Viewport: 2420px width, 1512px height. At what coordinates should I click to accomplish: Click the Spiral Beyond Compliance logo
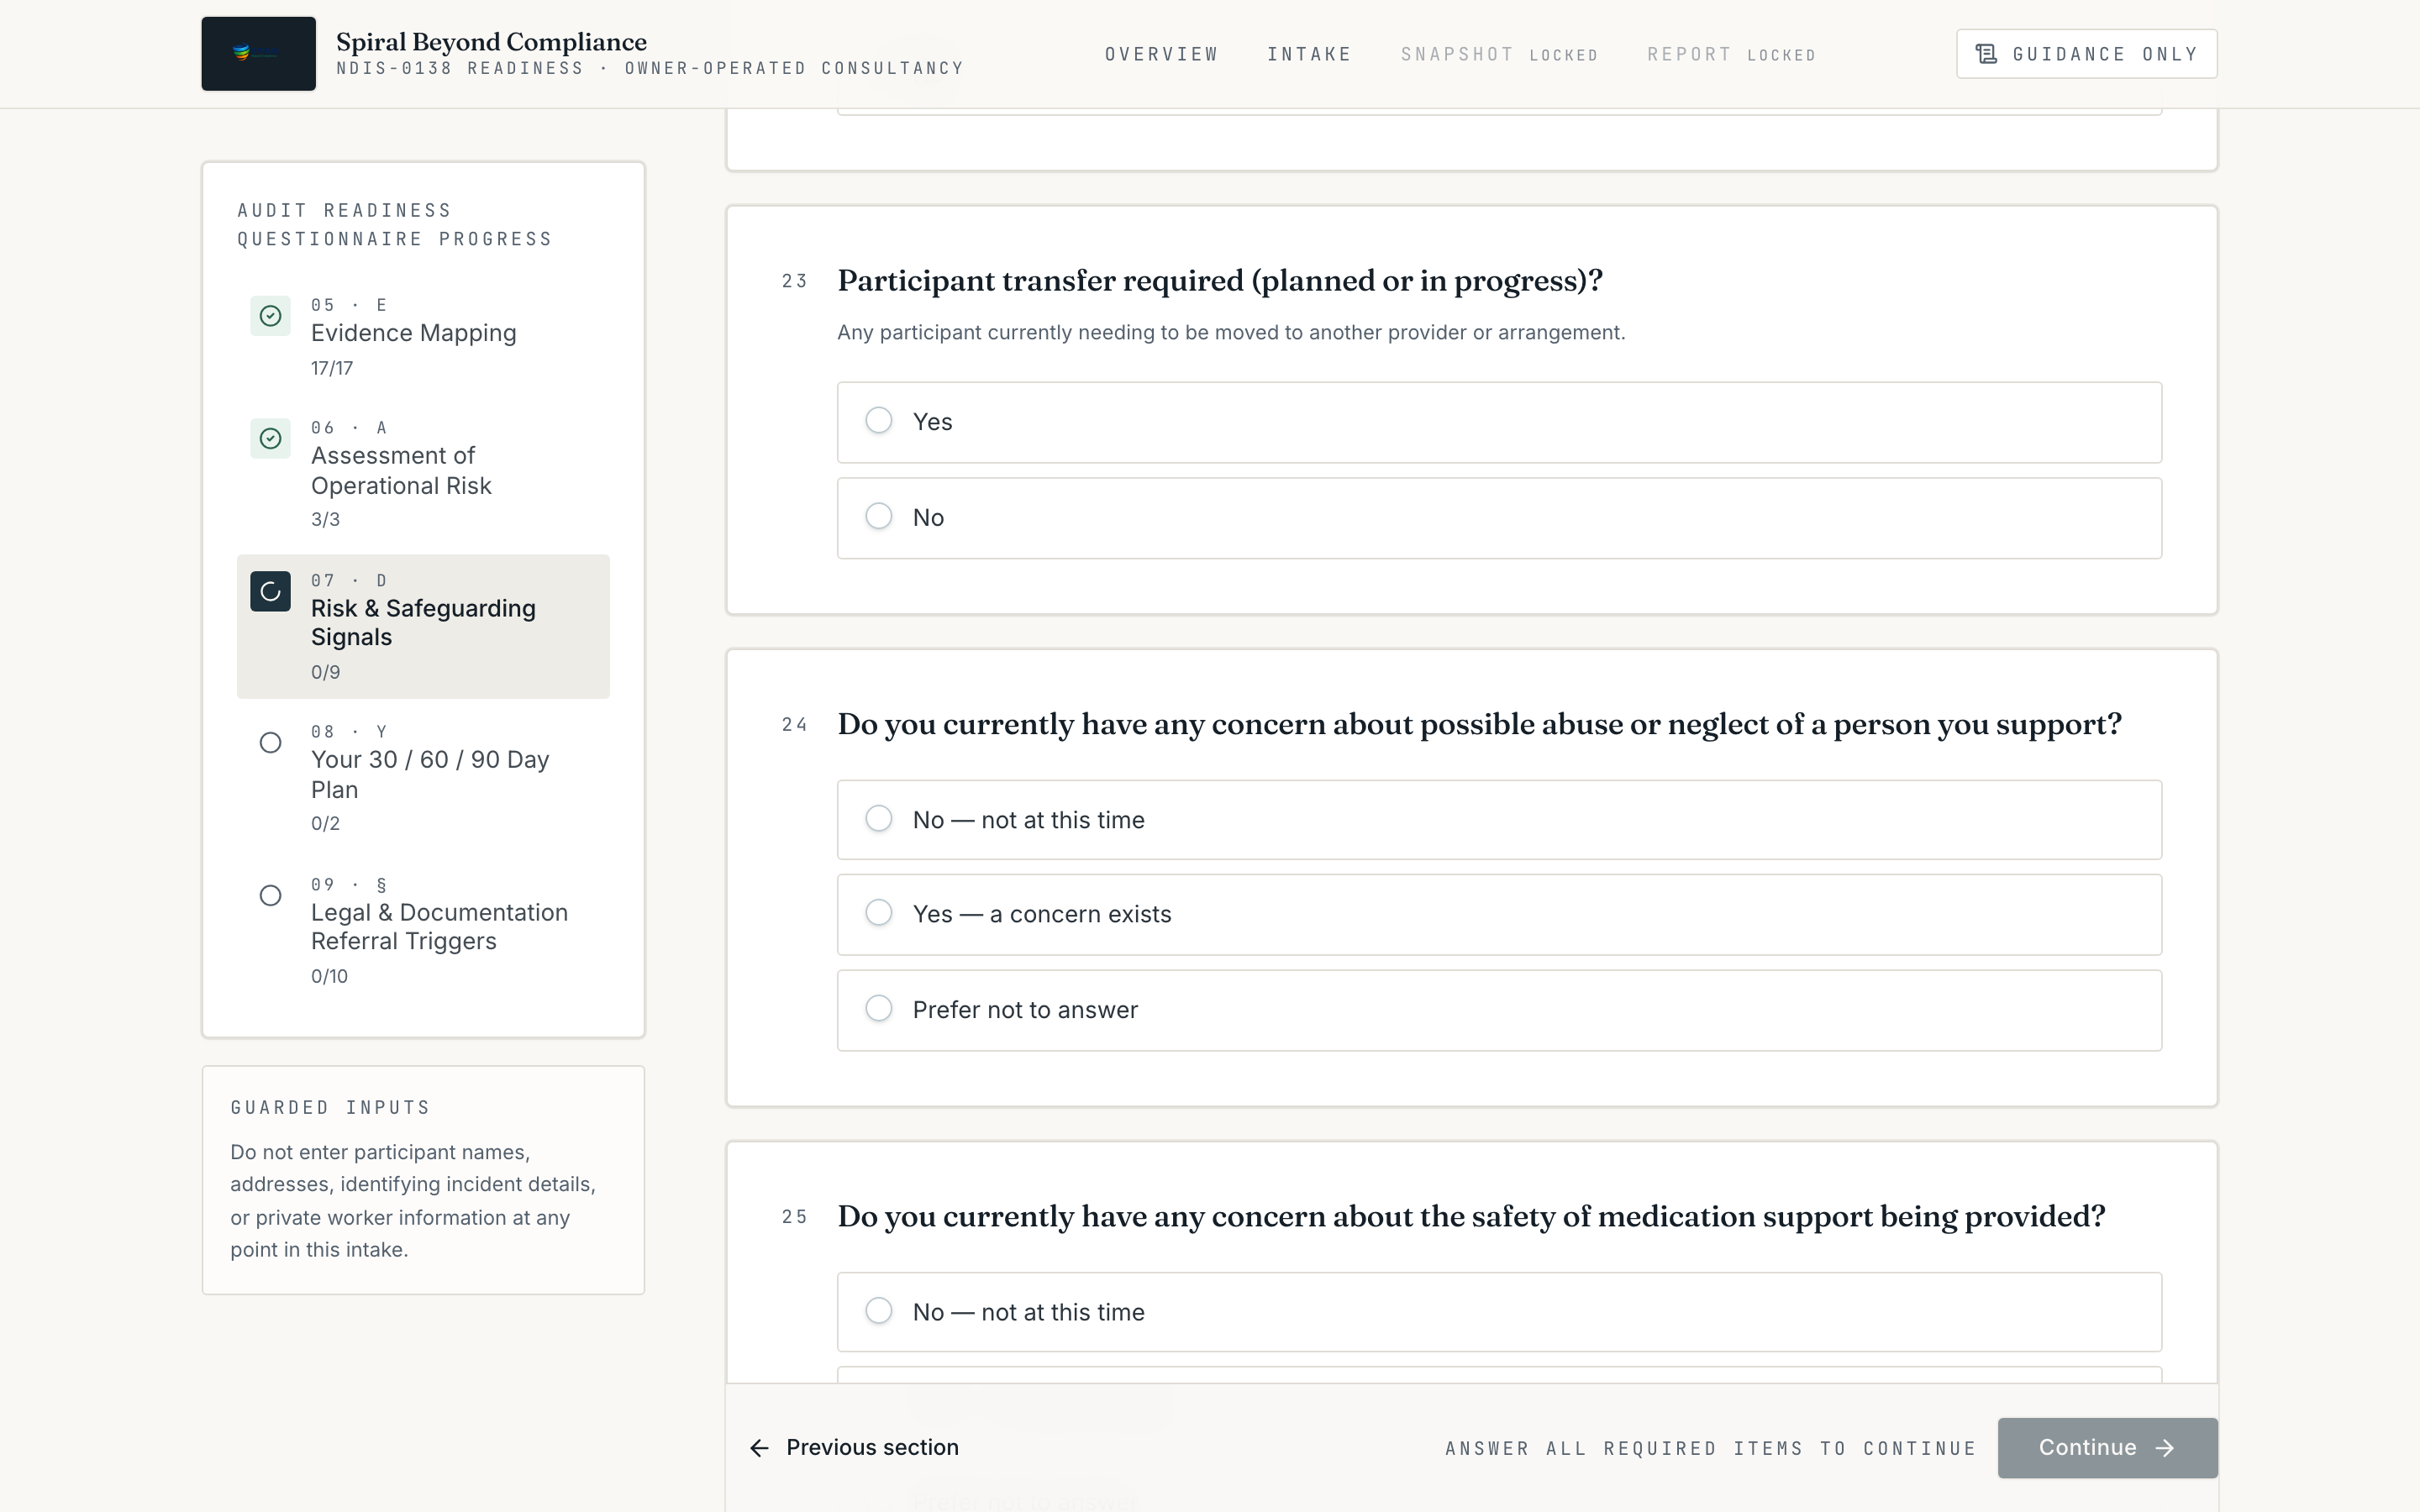[258, 54]
